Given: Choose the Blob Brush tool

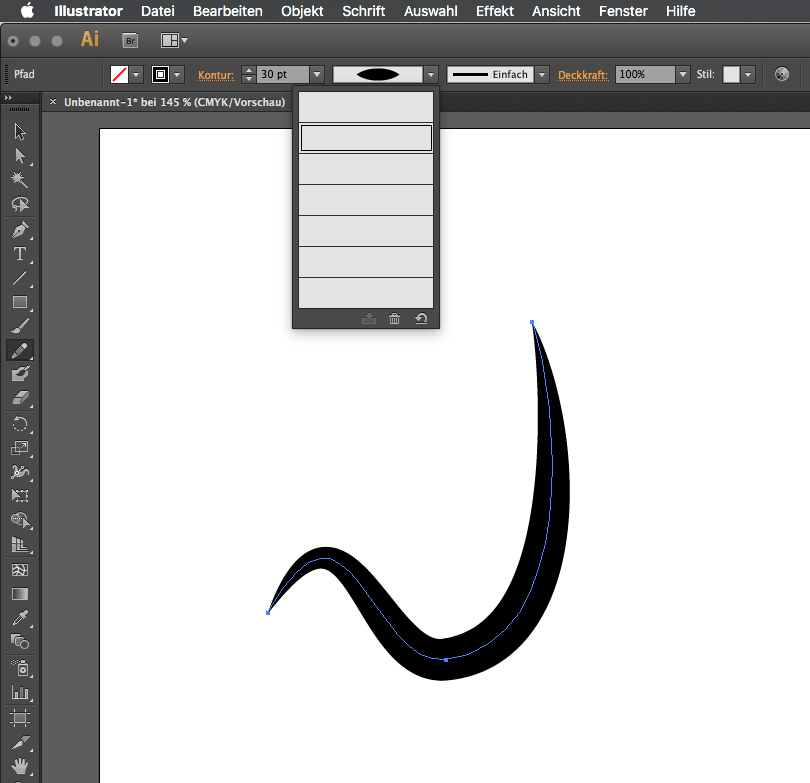Looking at the screenshot, I should coord(20,373).
